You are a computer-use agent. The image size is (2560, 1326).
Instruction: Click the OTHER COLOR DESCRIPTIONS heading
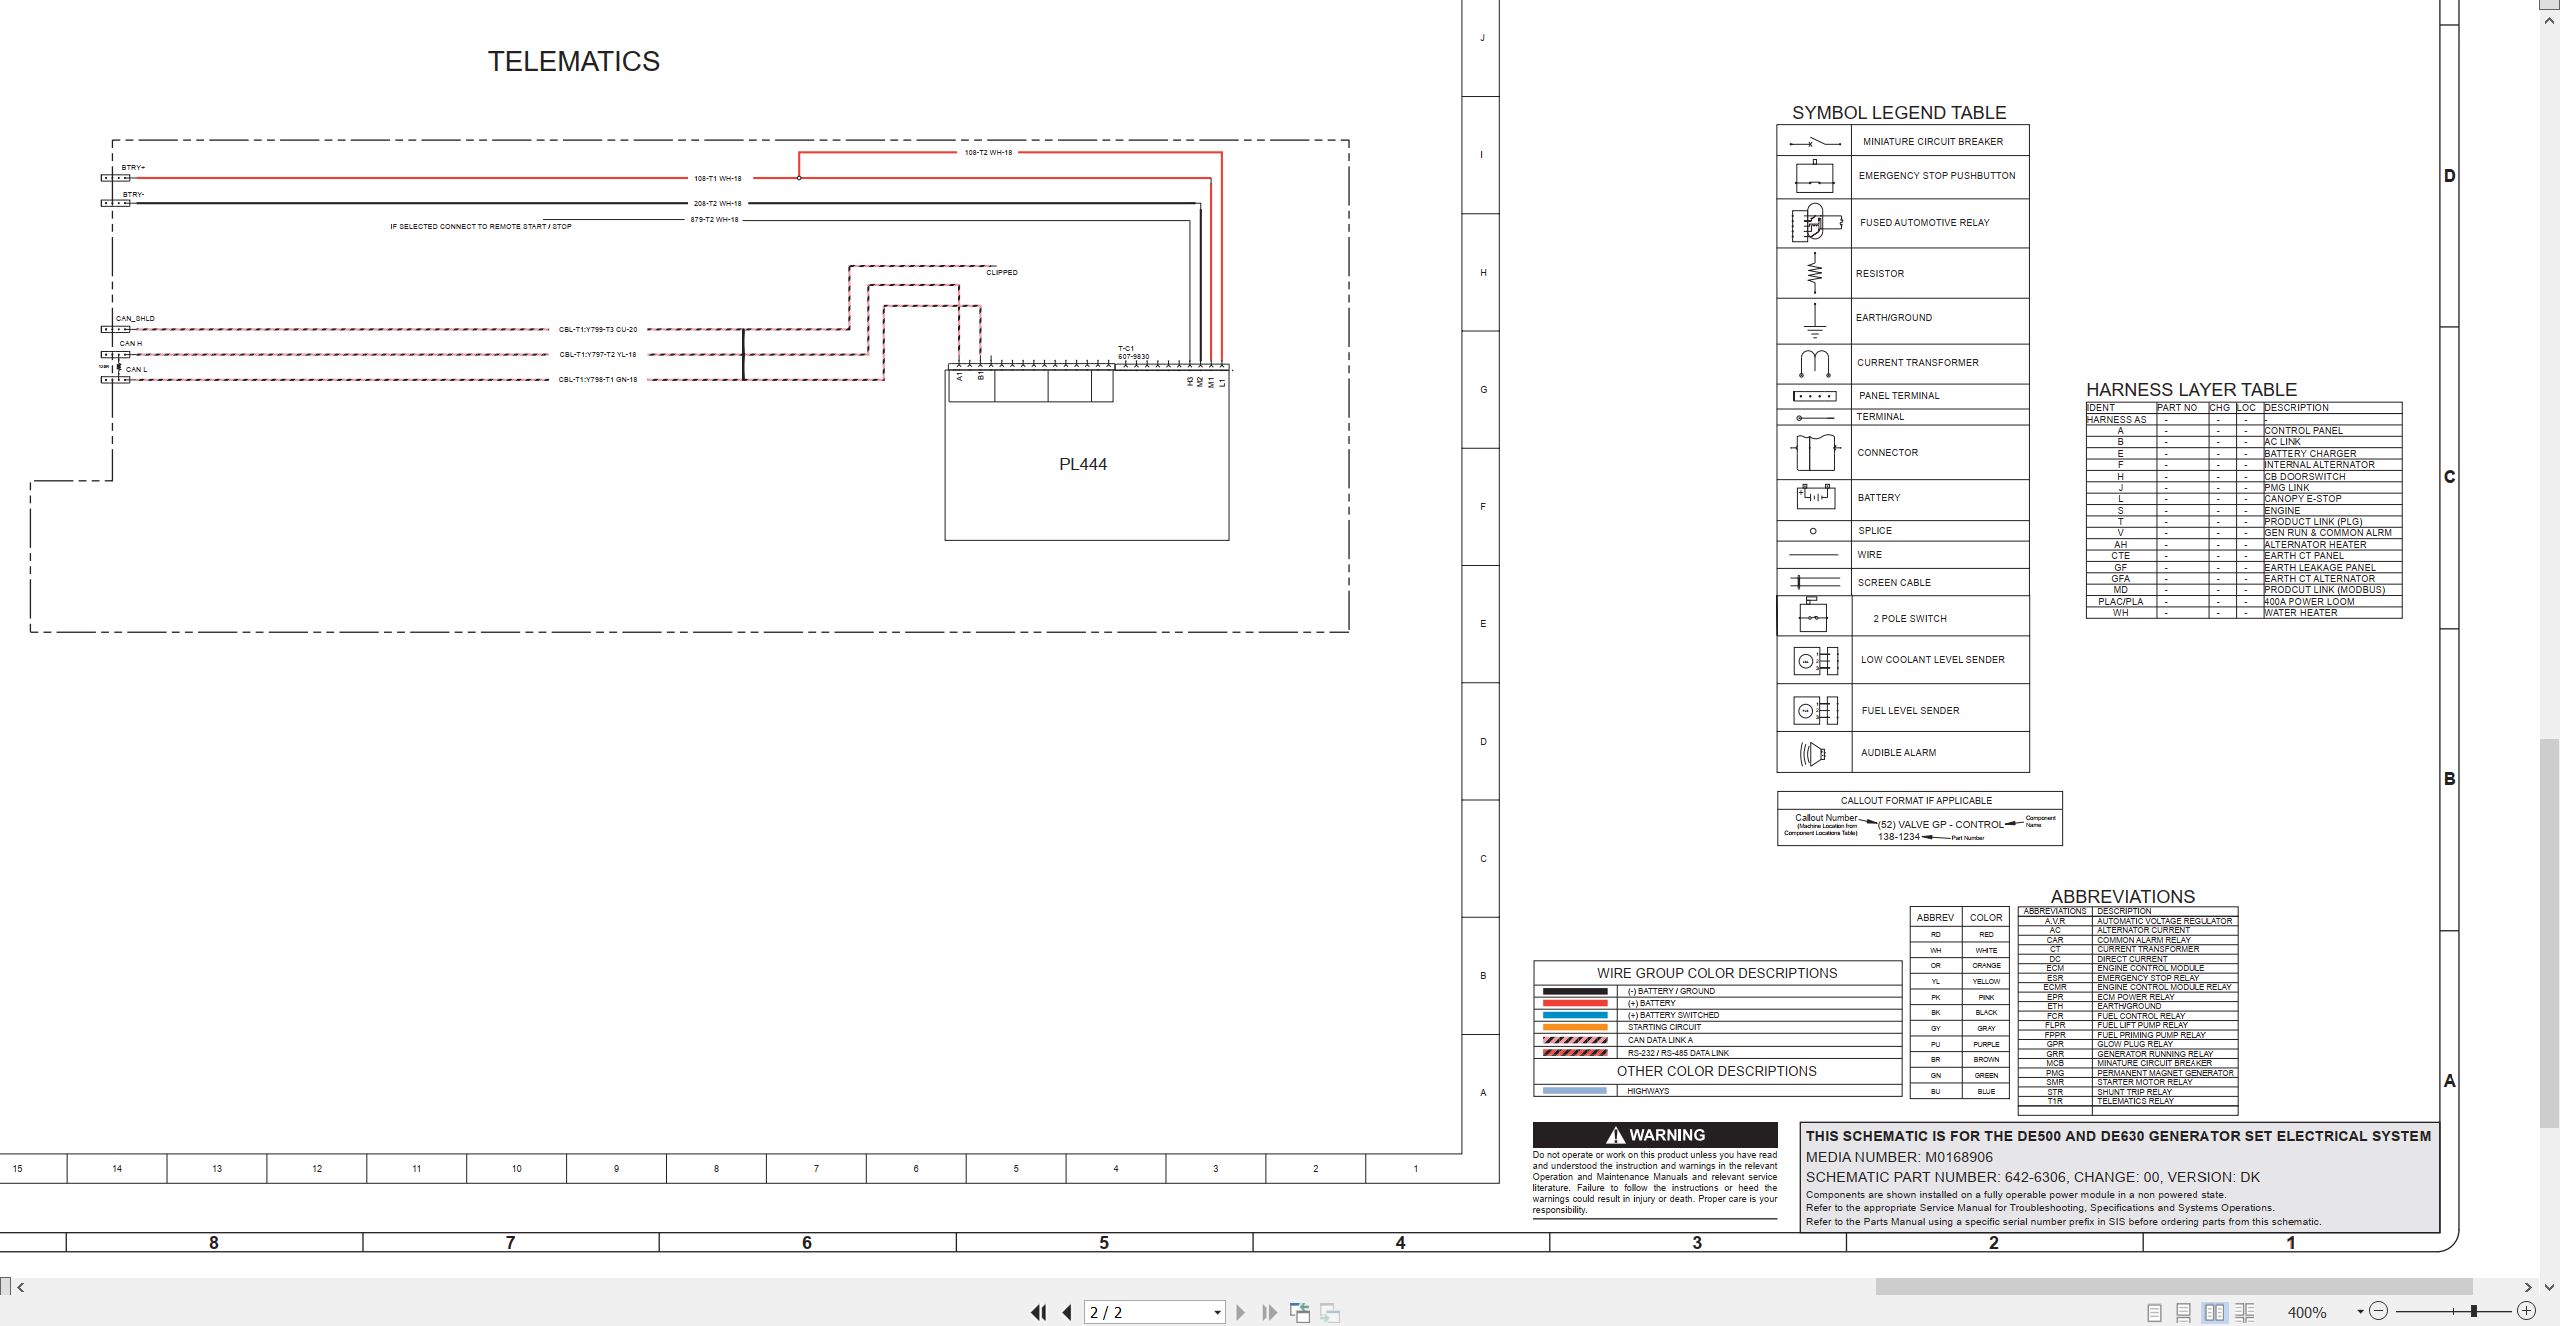1717,1071
